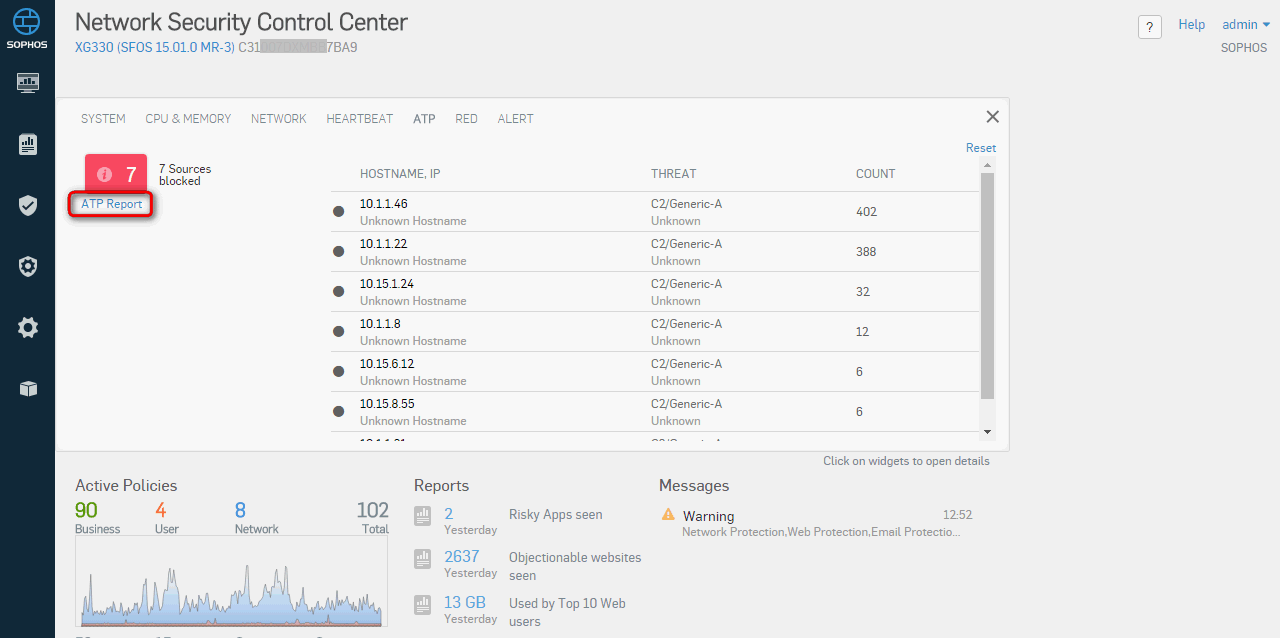The width and height of the screenshot is (1280, 638).
Task: Click the scrollbar down arrow in ATP list
Action: (x=988, y=432)
